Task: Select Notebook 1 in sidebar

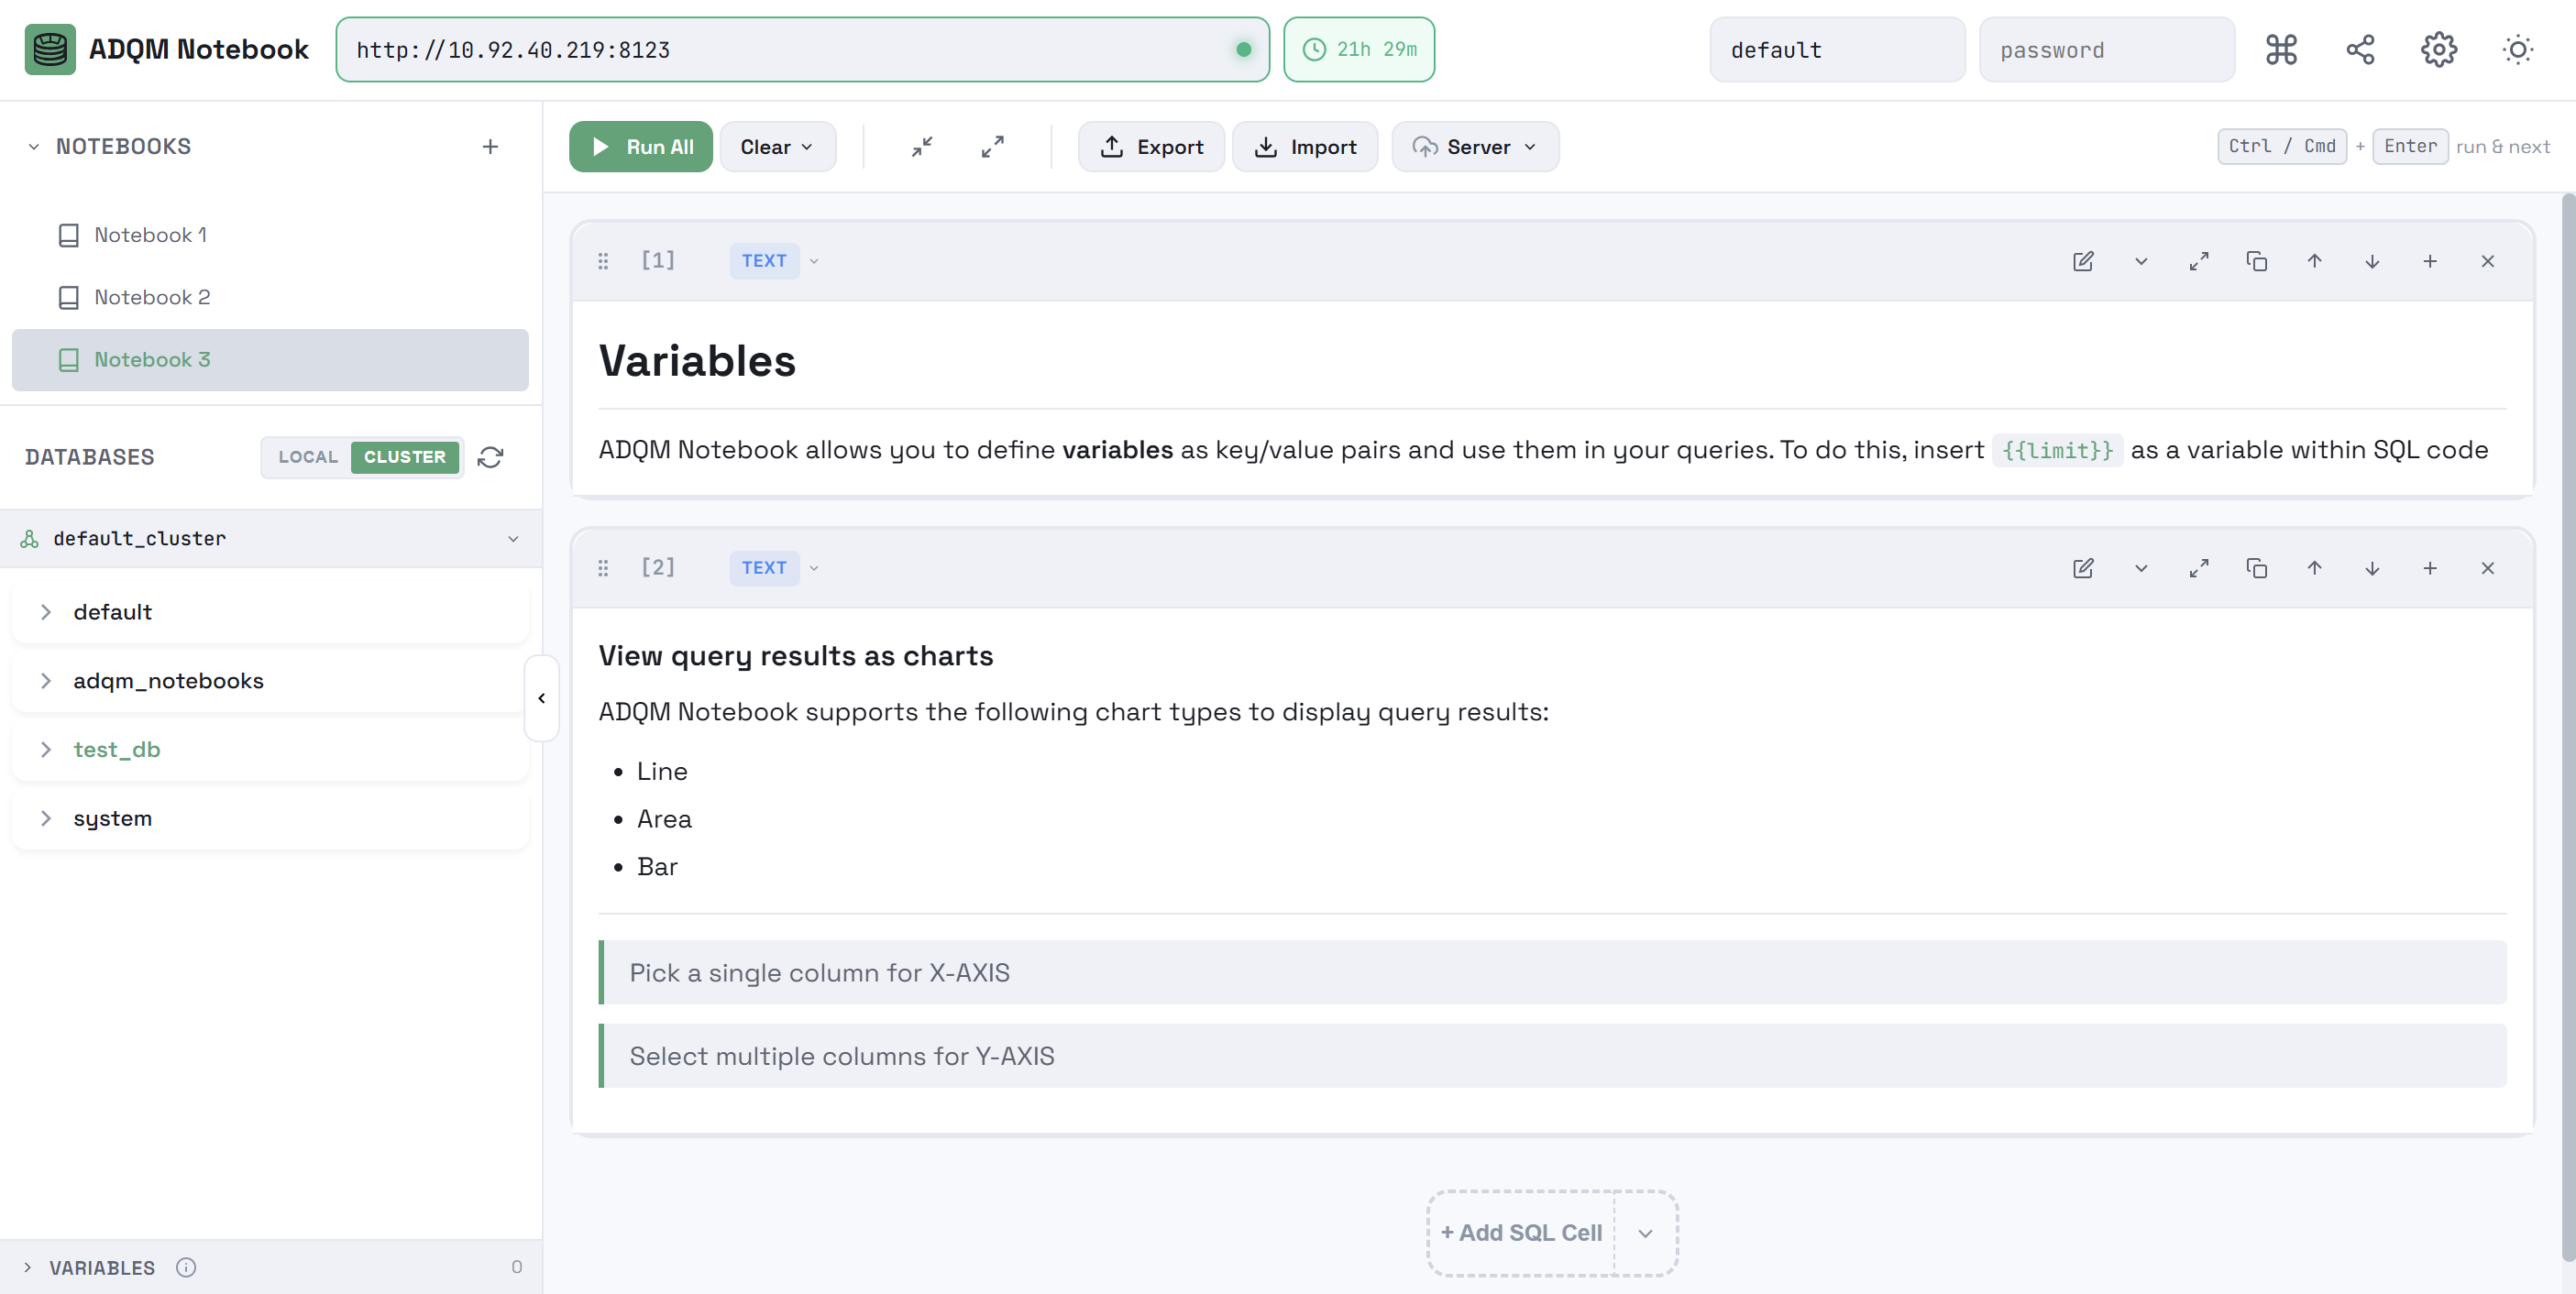Action: pos(150,235)
